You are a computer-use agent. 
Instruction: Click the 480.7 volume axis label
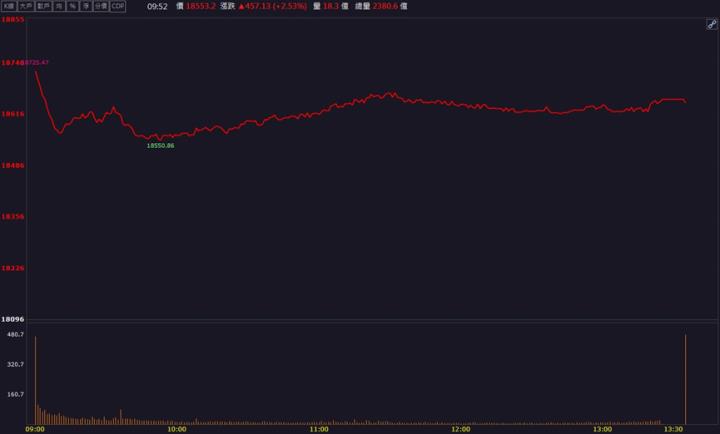[14, 335]
